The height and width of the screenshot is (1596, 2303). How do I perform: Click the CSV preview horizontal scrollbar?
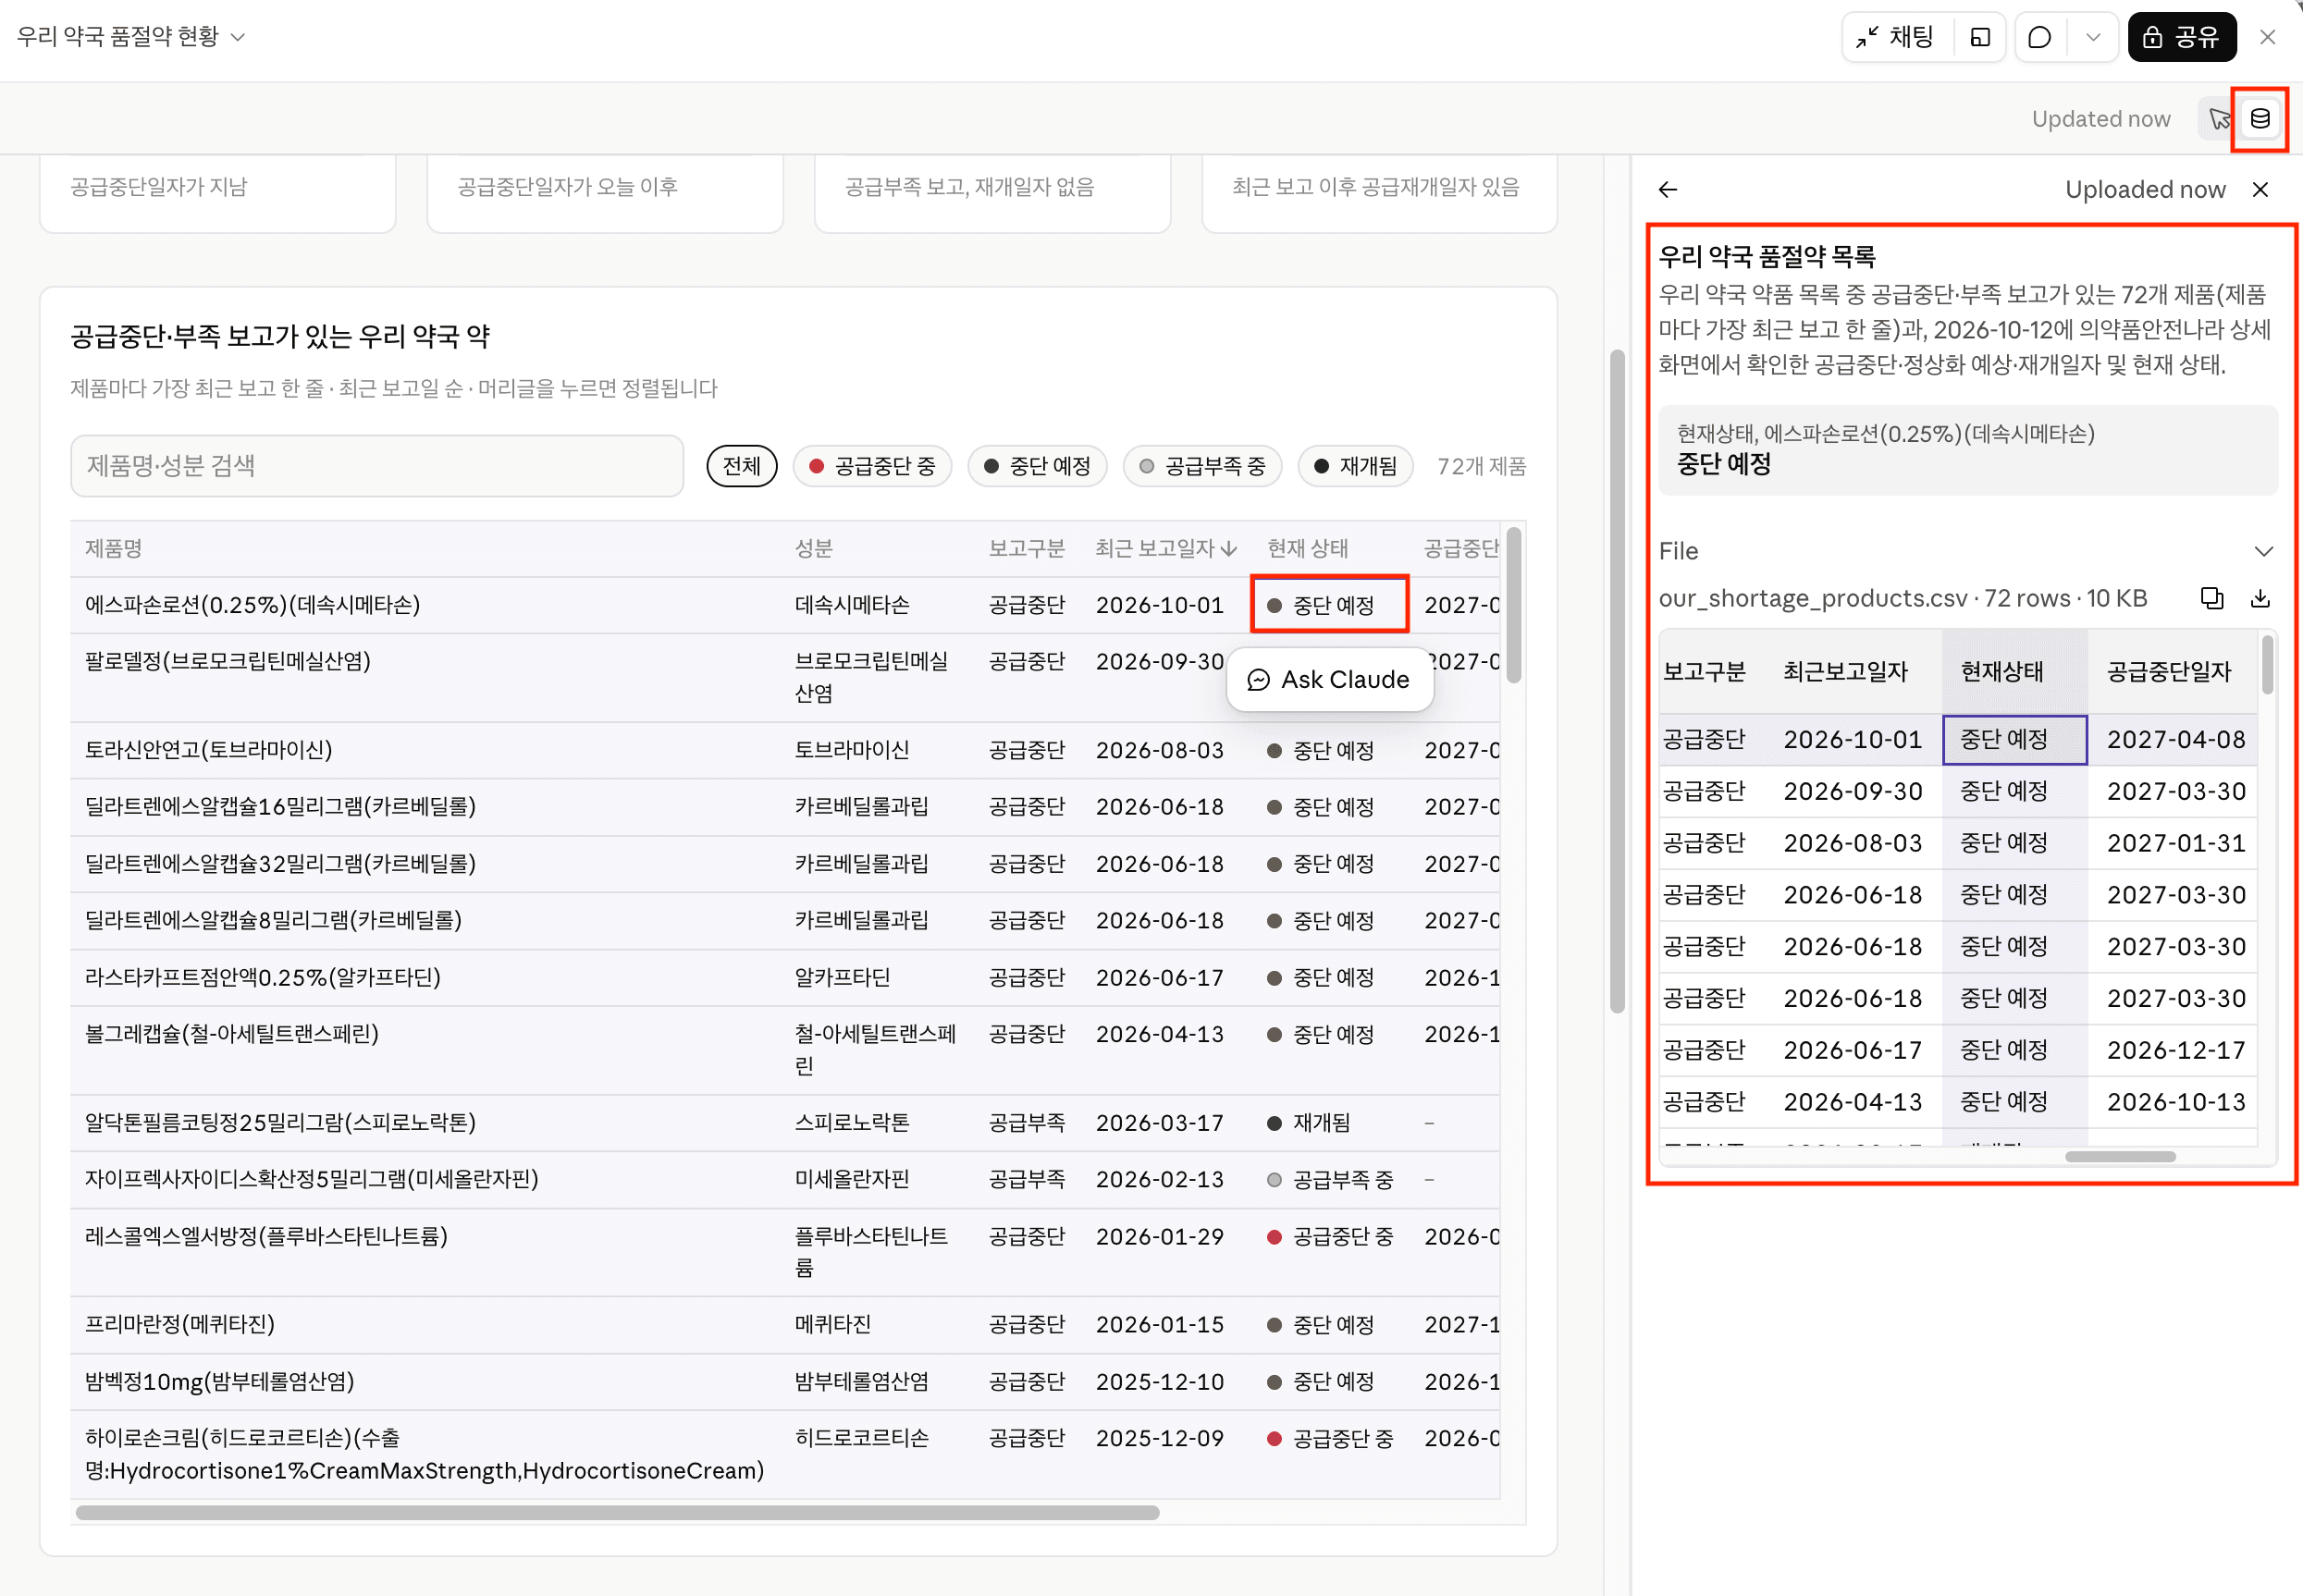pyautogui.click(x=2119, y=1156)
